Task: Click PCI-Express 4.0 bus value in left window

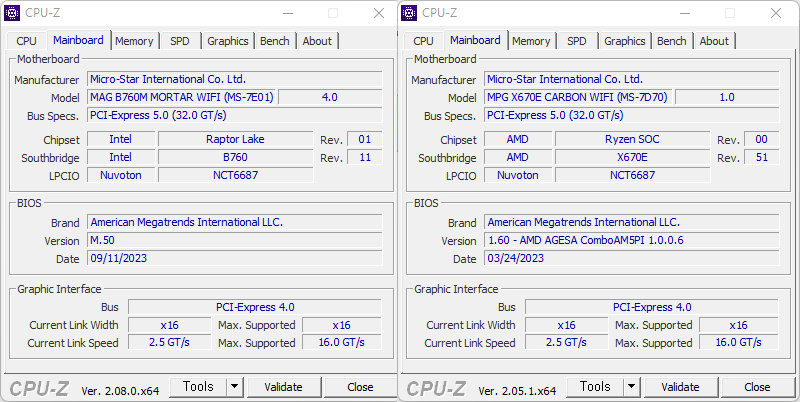Action: pos(255,307)
